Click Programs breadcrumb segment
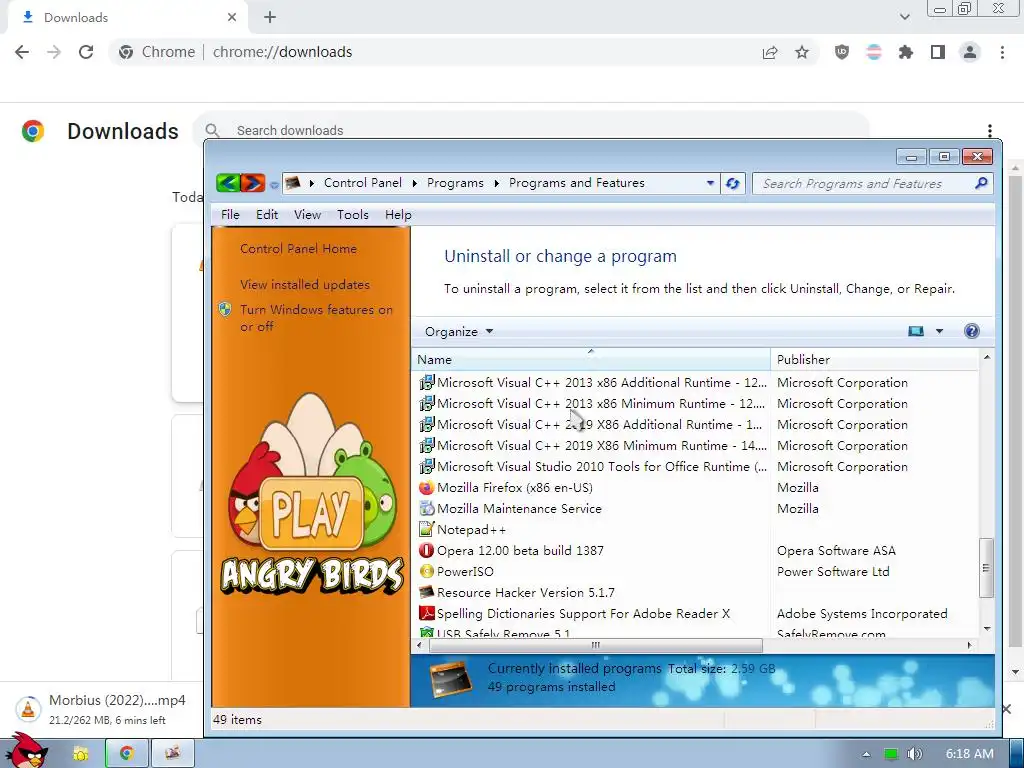Viewport: 1024px width, 768px height. (455, 183)
